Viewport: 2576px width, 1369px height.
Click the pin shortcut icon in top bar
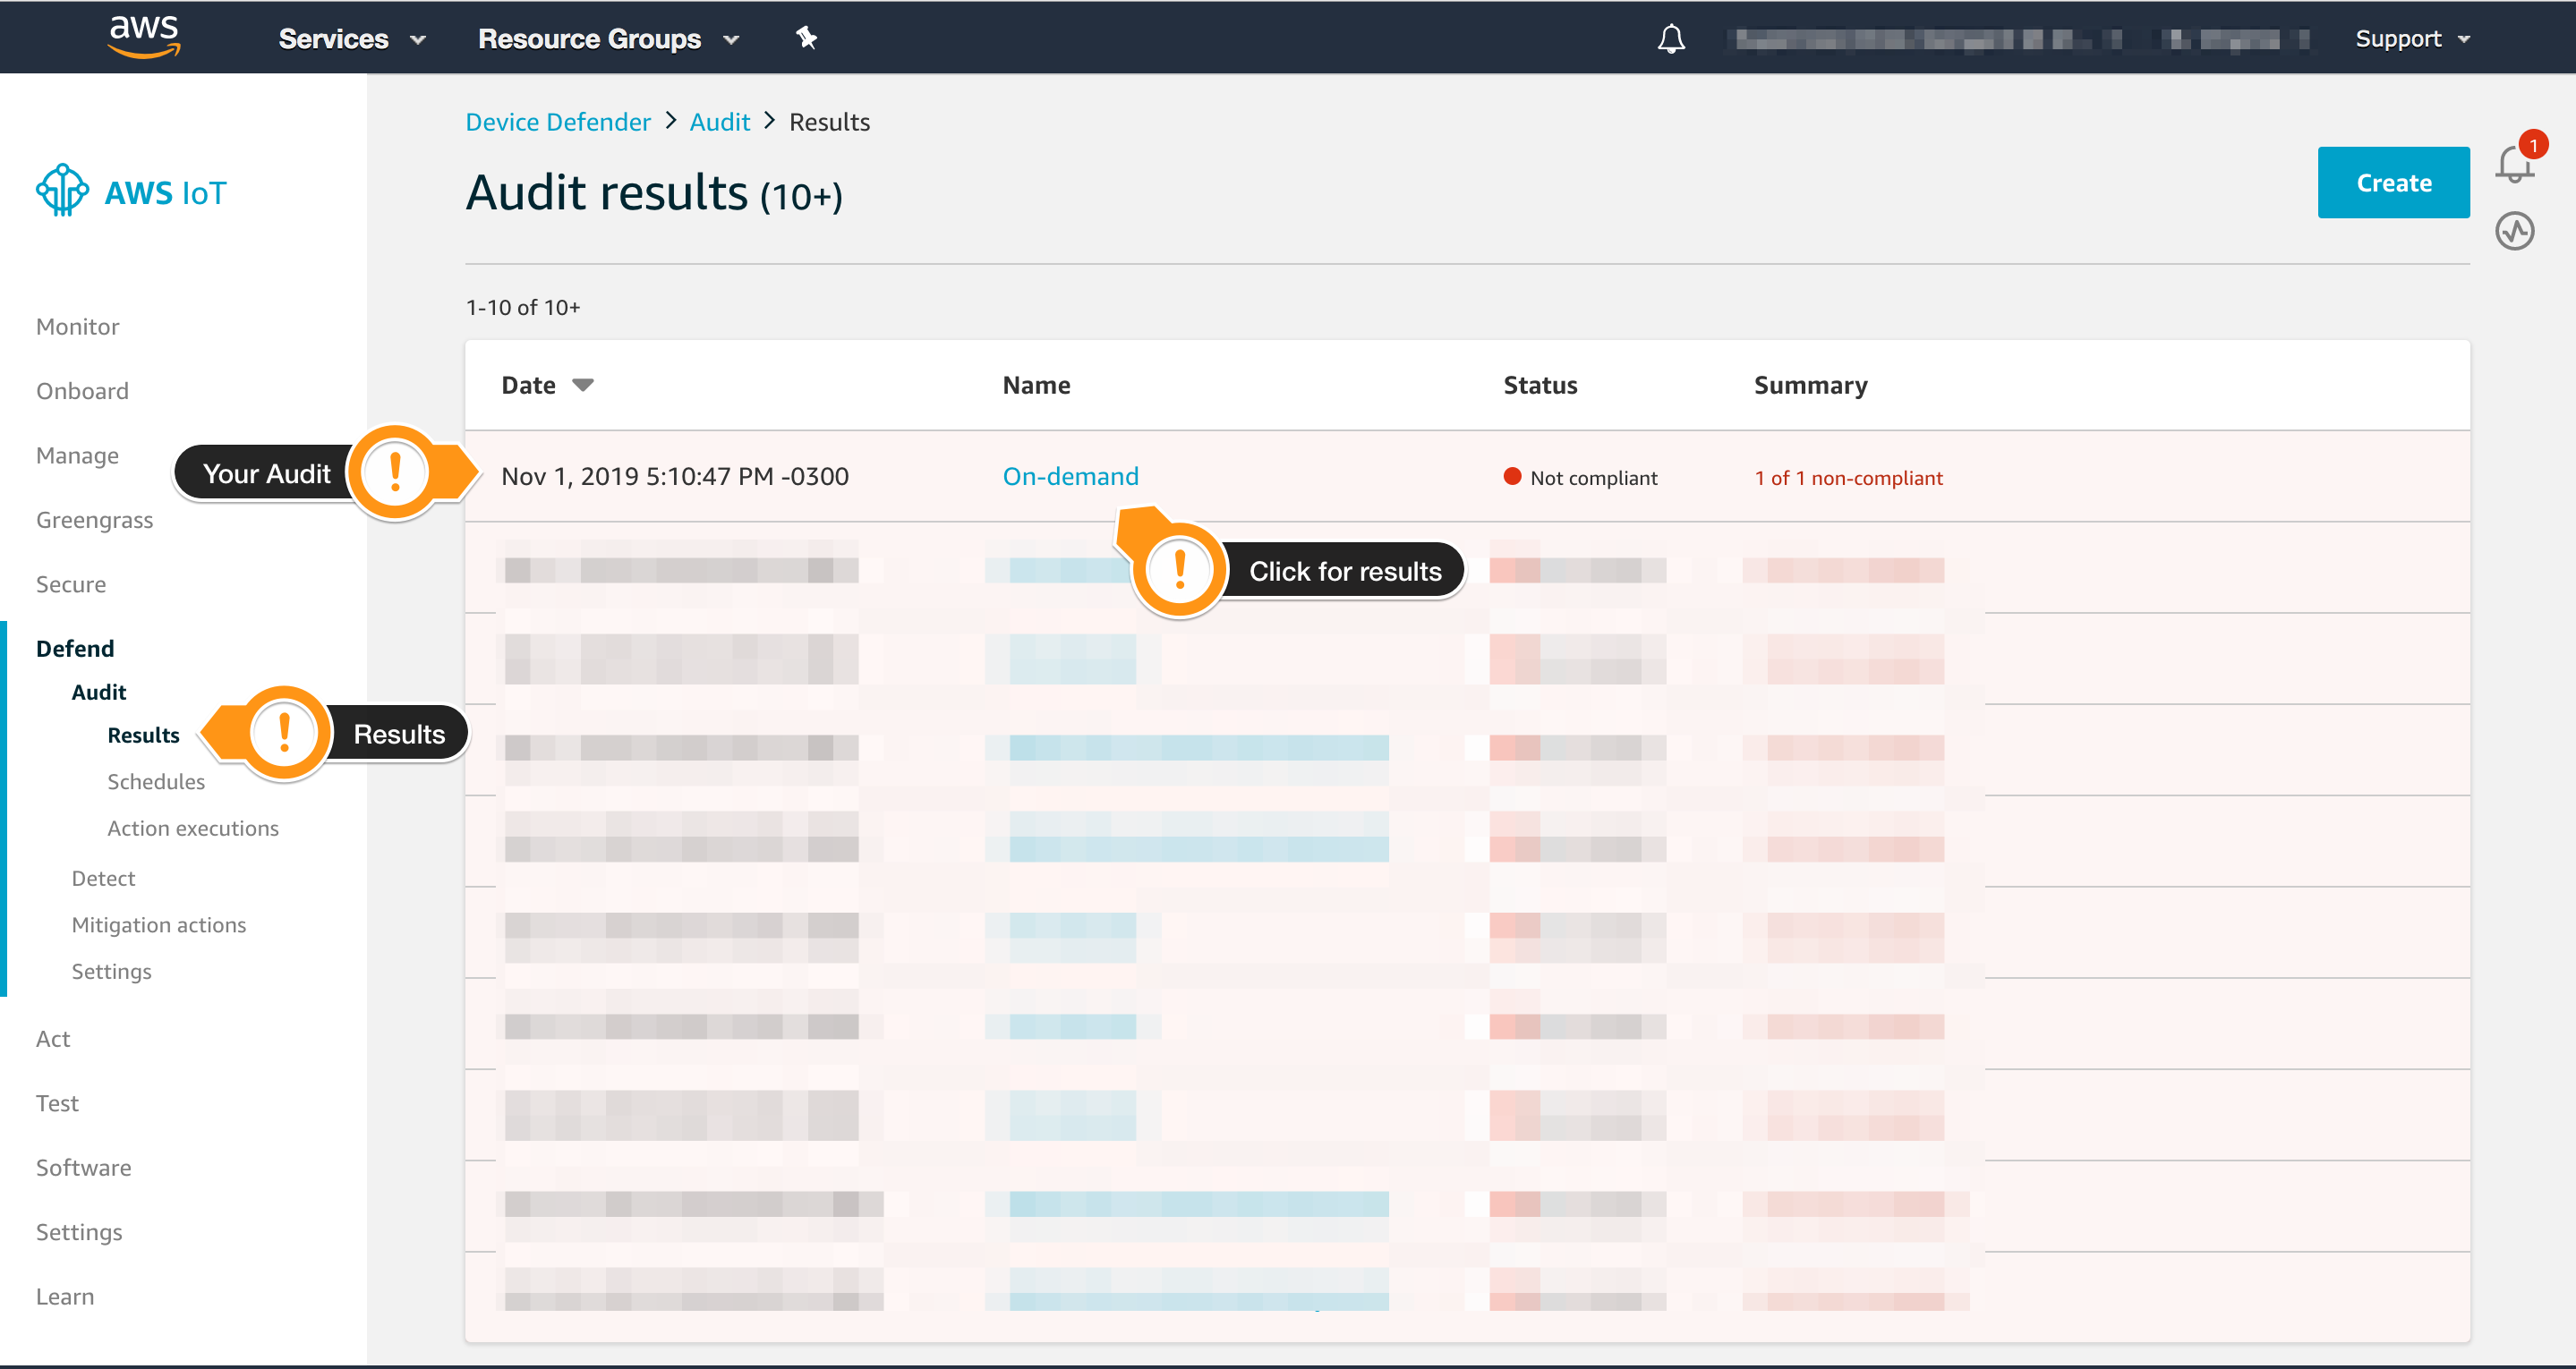(x=806, y=38)
